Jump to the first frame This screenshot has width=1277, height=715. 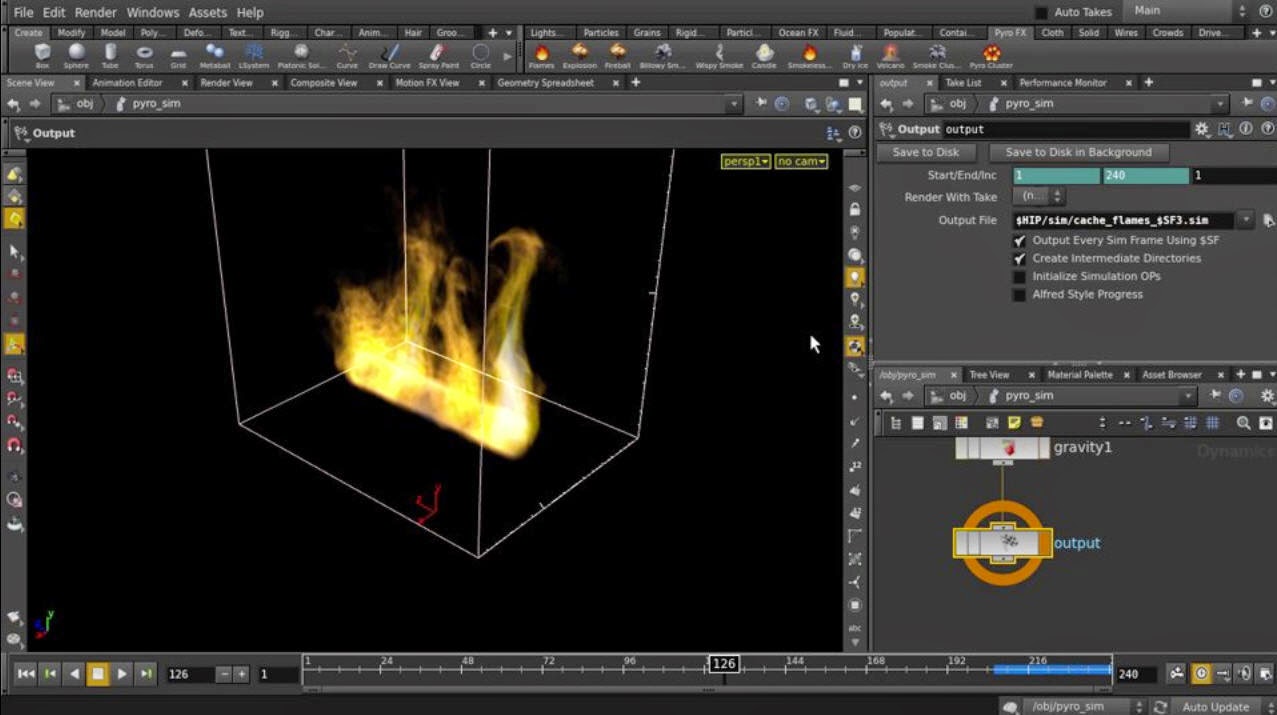26,674
